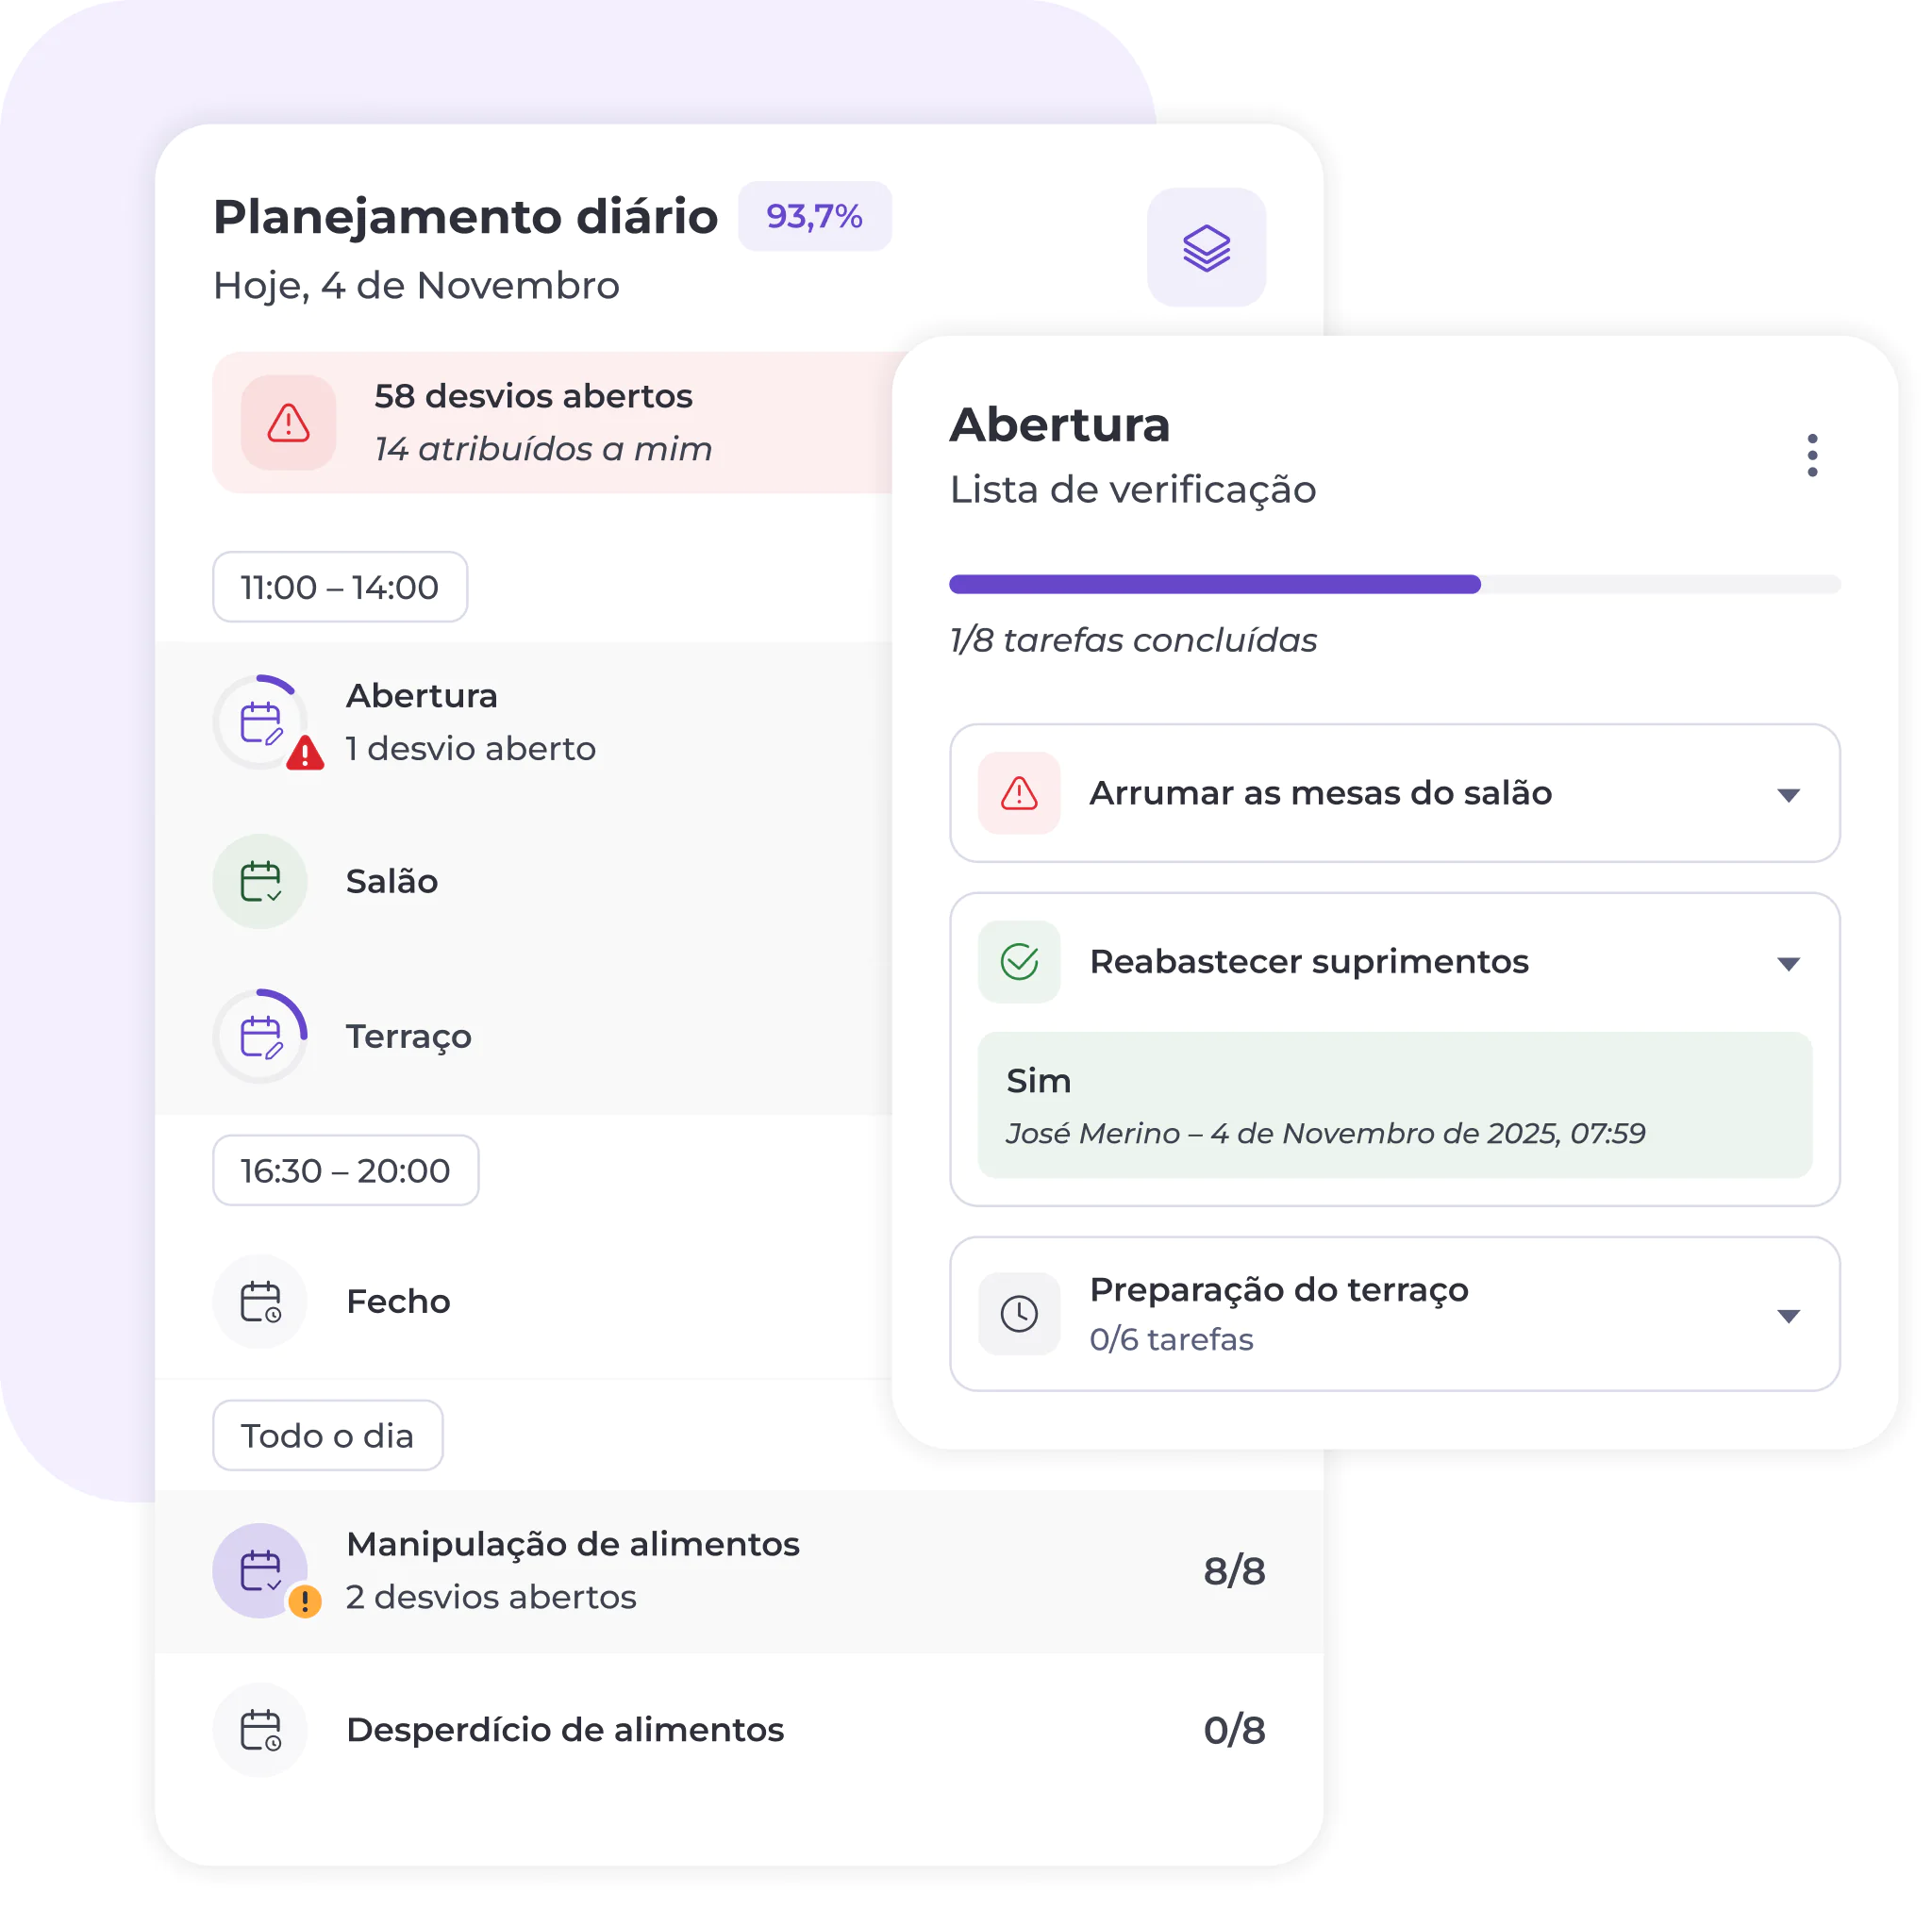Open Manipulação de alimentos row label

click(573, 1544)
